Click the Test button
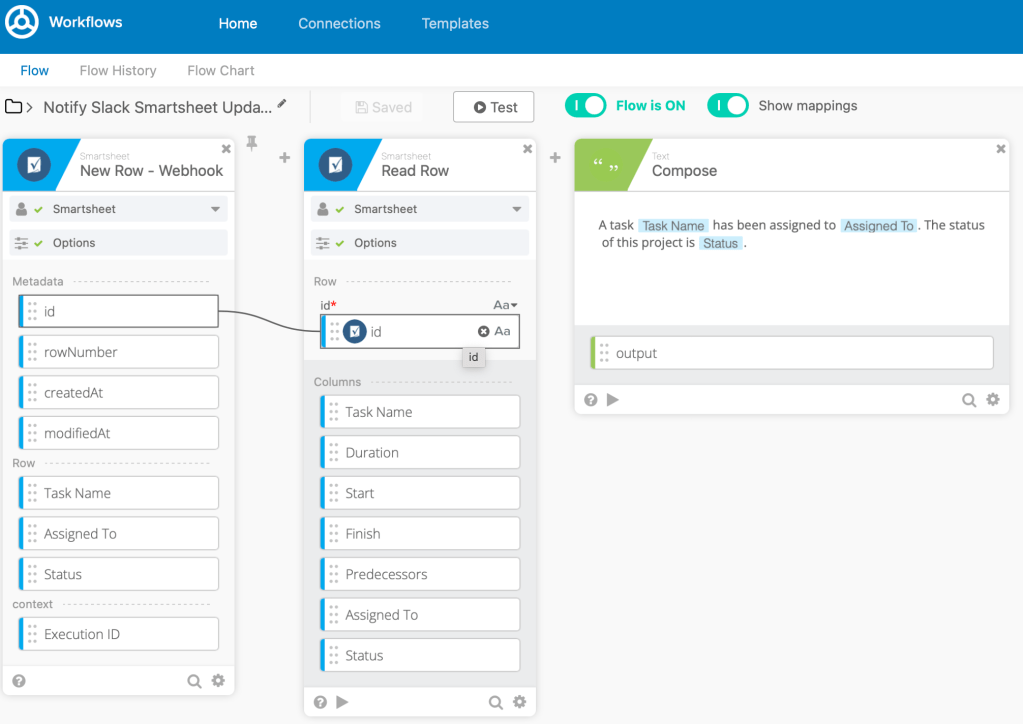 pos(494,107)
